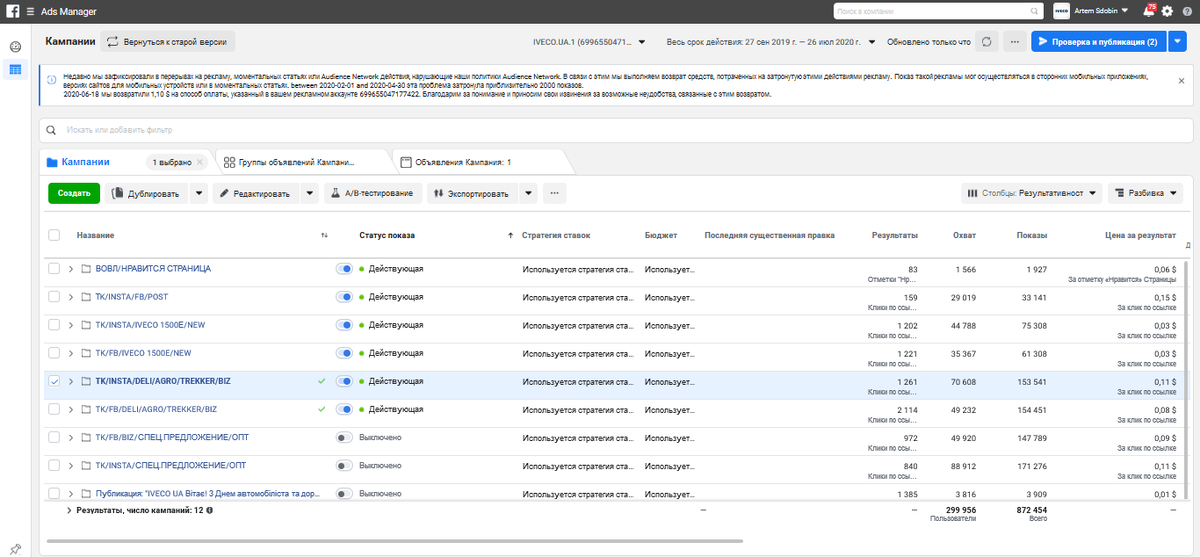The height and width of the screenshot is (557, 1200).
Task: Open the Редактировать dropdown arrow
Action: point(311,193)
